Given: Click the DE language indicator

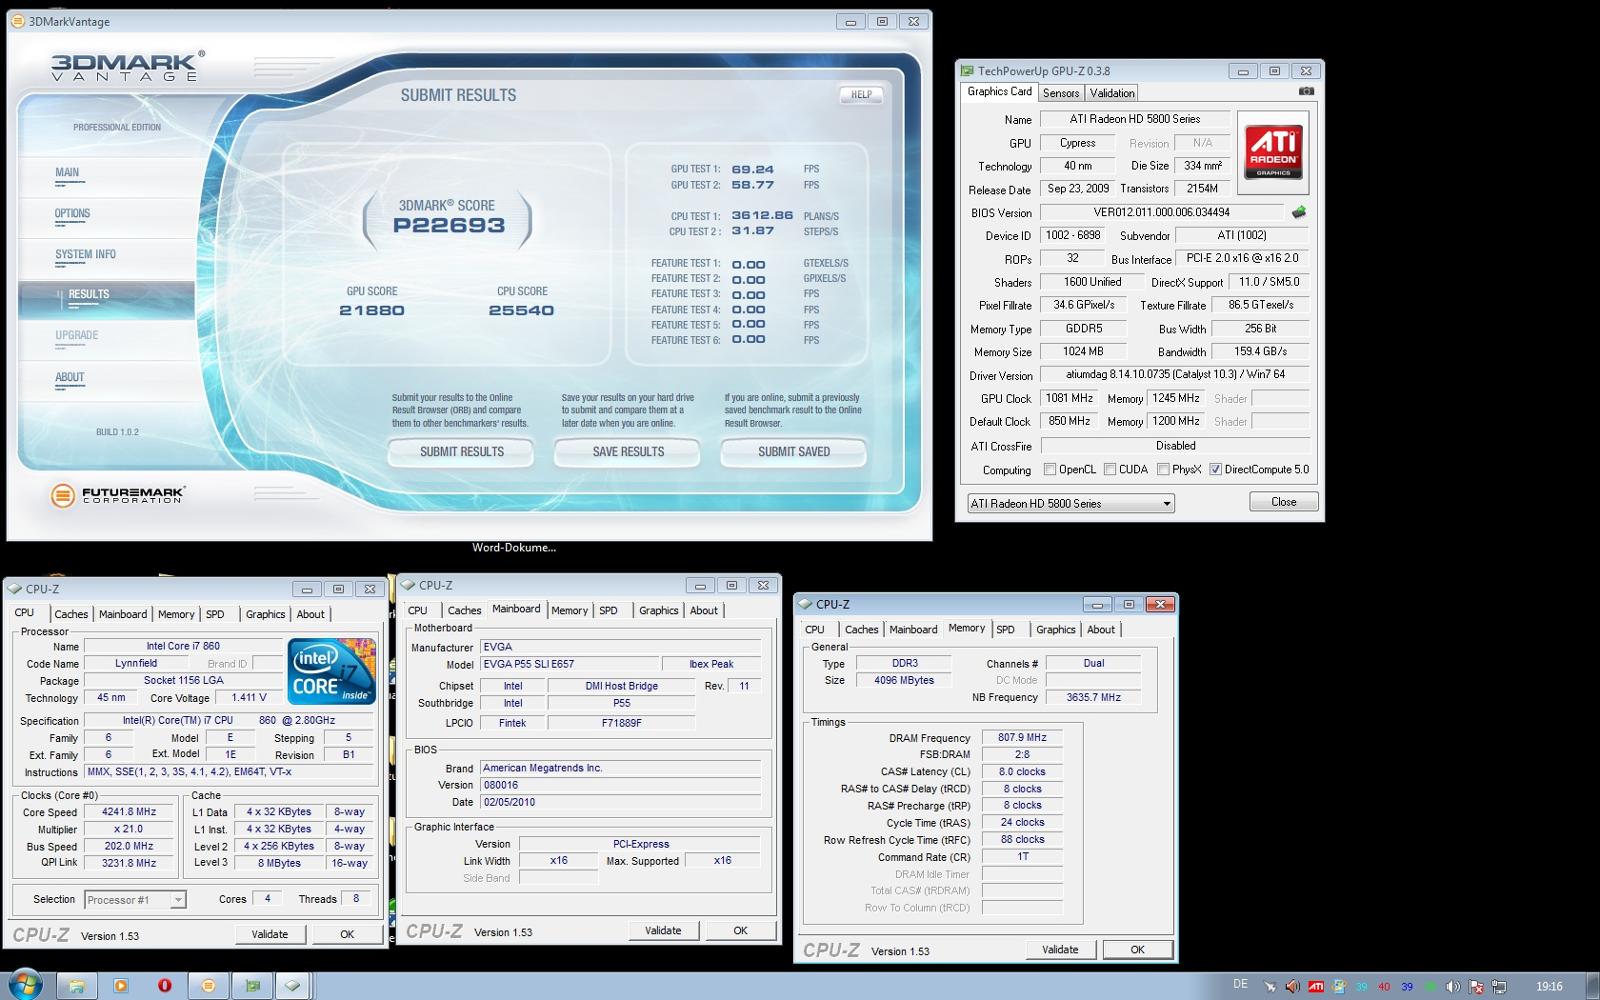Looking at the screenshot, I should click(x=1240, y=984).
